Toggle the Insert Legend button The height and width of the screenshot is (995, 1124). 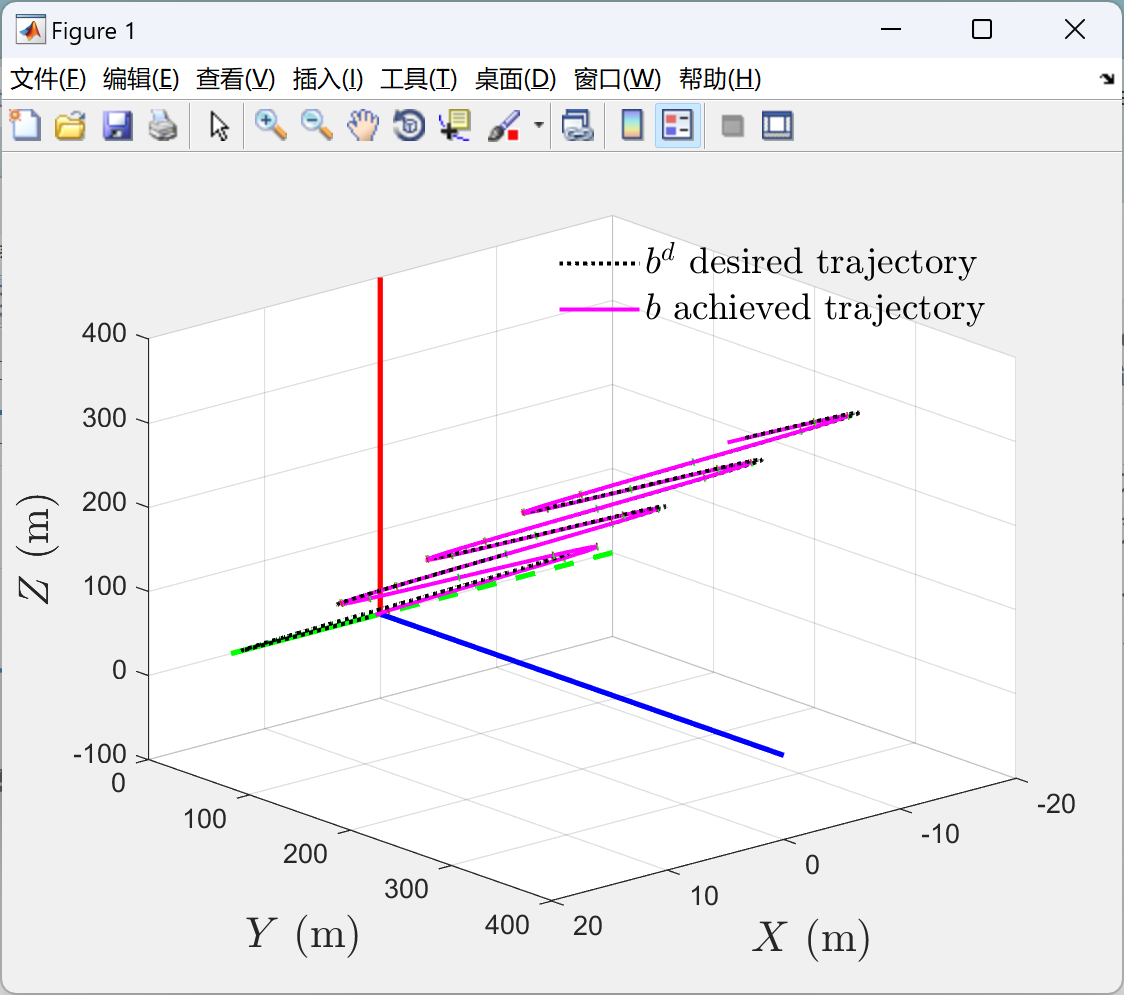(677, 125)
